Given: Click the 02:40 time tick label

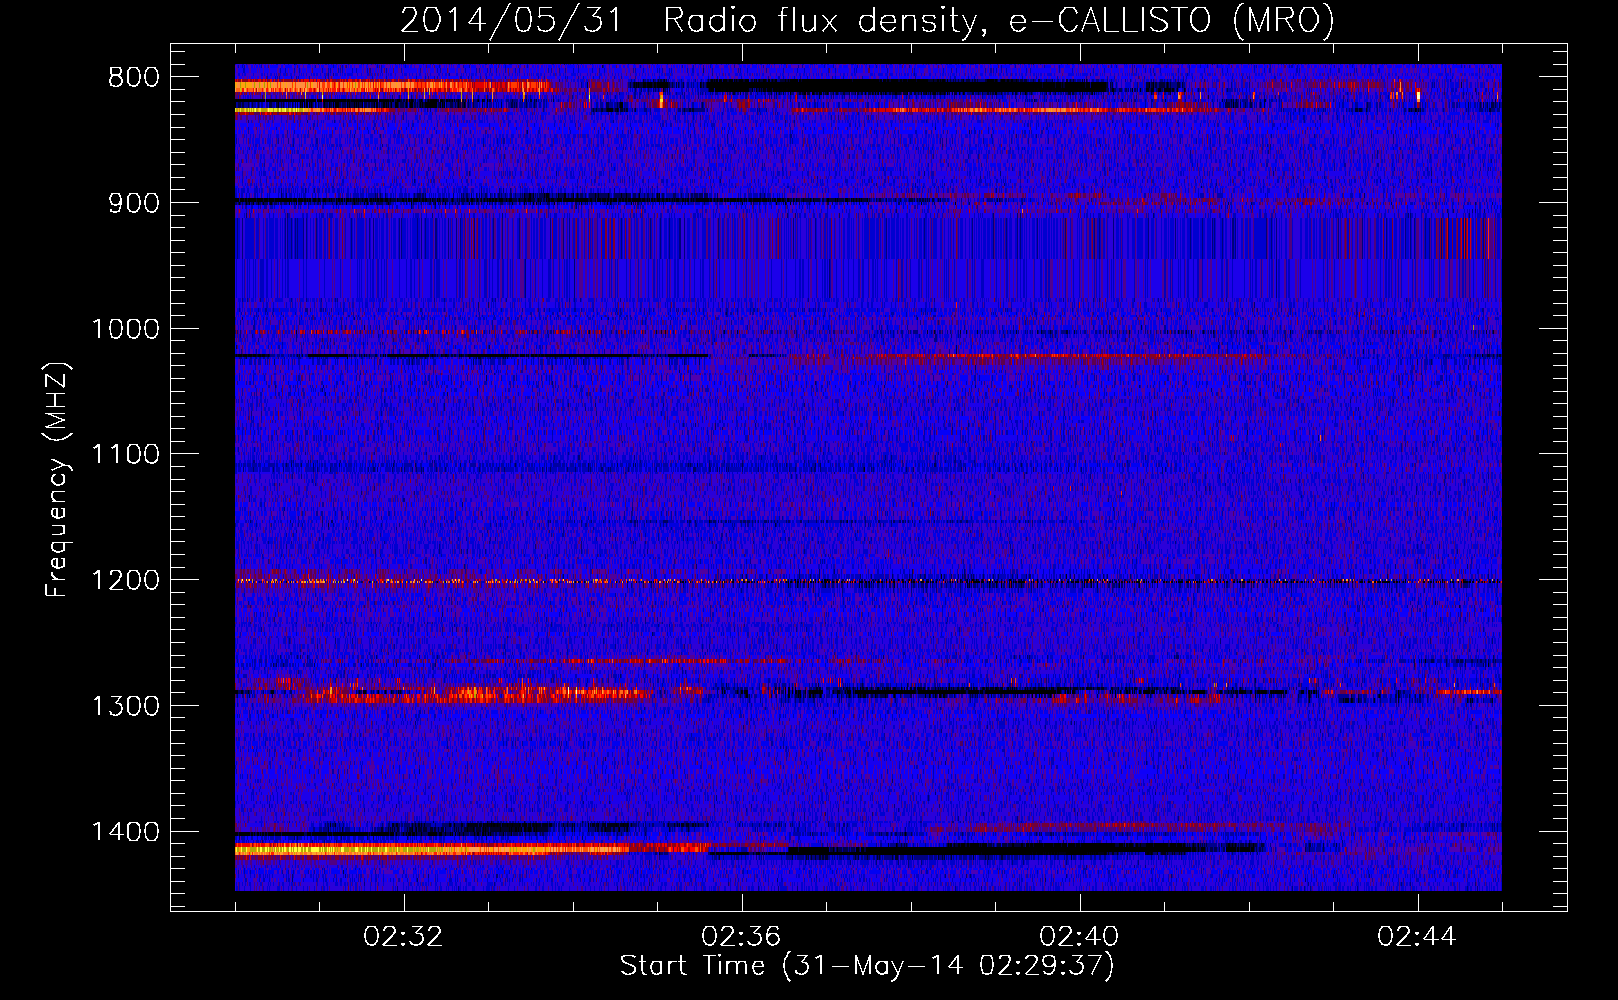Looking at the screenshot, I should pyautogui.click(x=1079, y=937).
